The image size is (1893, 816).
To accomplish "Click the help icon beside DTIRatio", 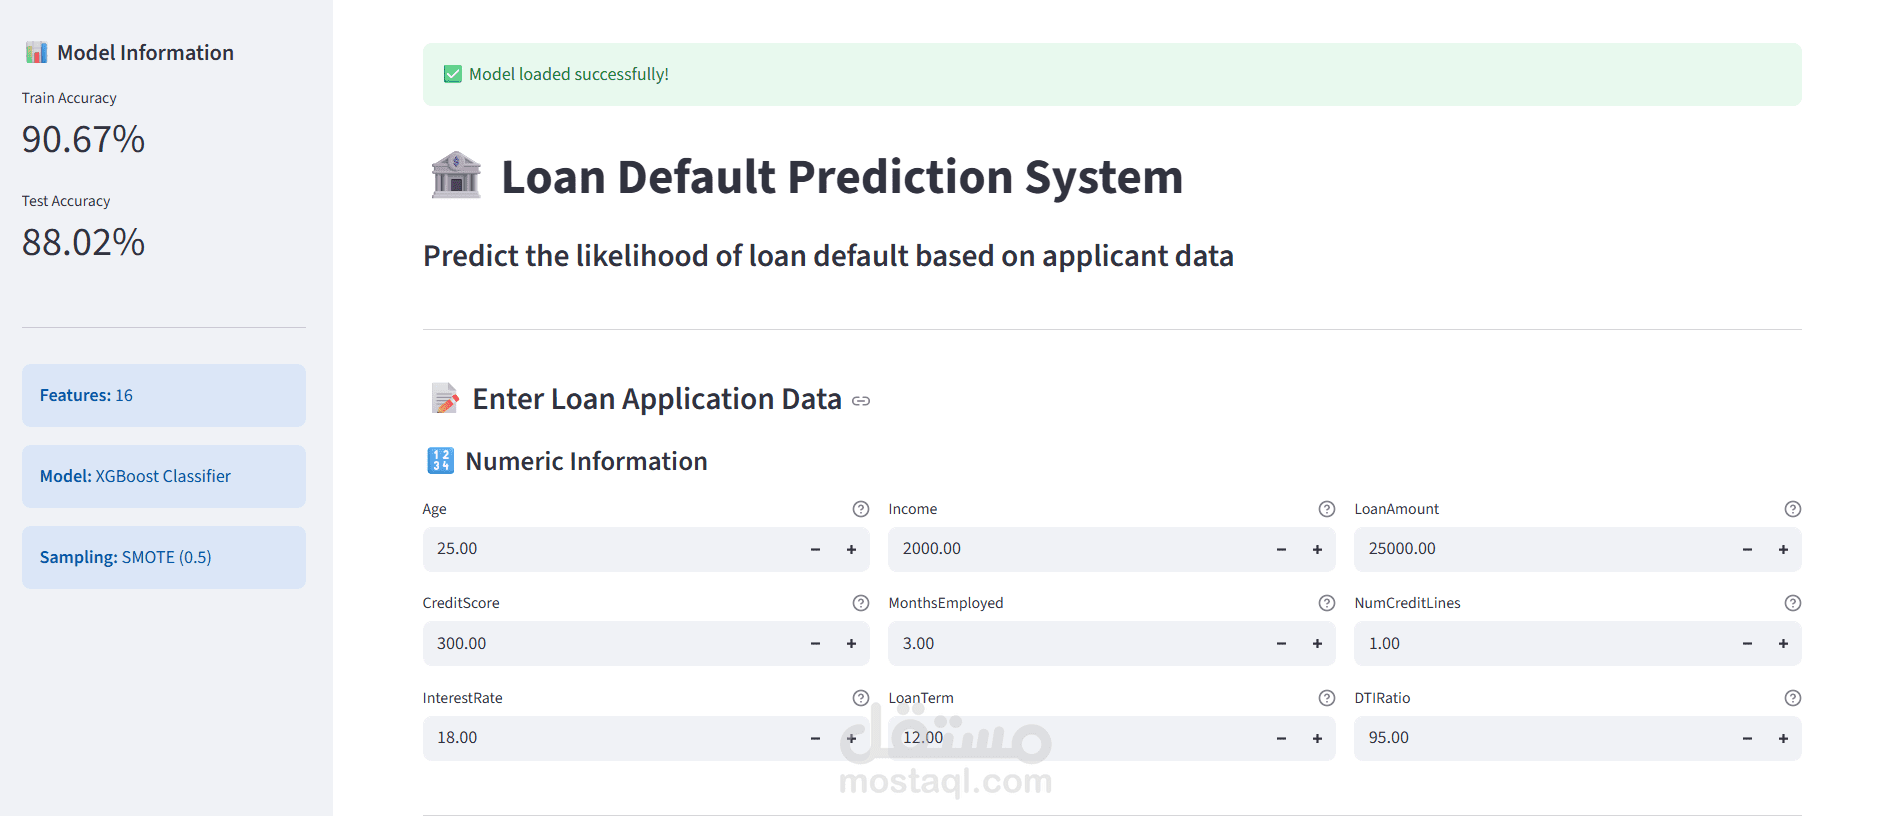I will pyautogui.click(x=1791, y=698).
